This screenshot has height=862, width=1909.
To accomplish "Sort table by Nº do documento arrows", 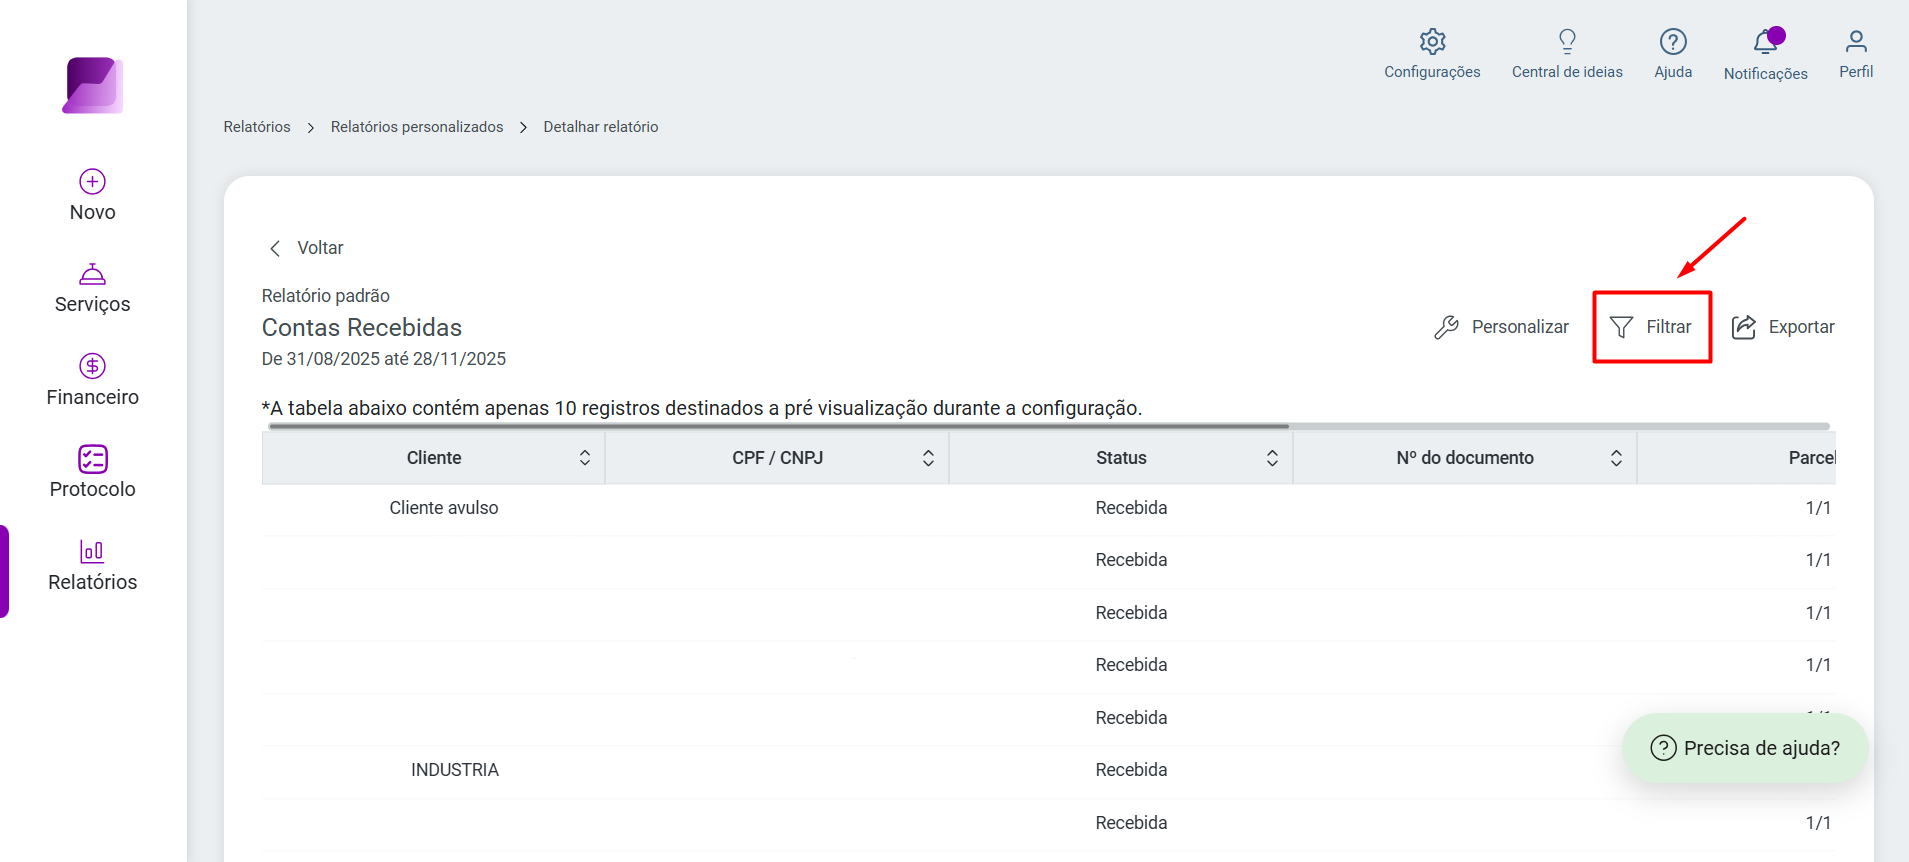I will pos(1616,458).
